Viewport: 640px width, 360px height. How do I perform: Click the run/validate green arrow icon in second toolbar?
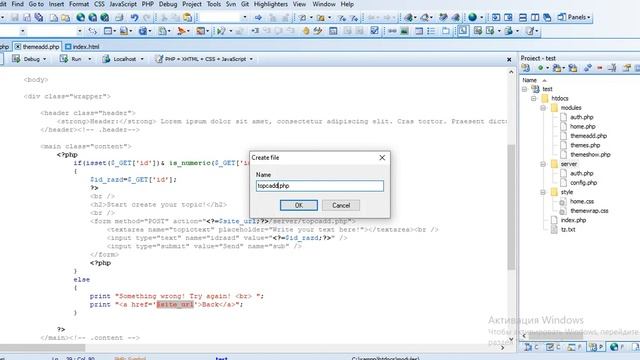(x=221, y=31)
